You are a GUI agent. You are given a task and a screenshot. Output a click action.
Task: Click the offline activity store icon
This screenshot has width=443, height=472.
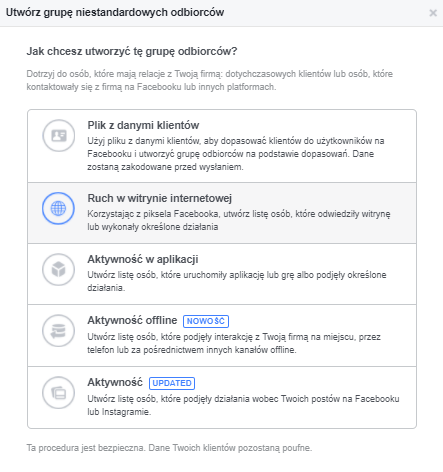(59, 331)
